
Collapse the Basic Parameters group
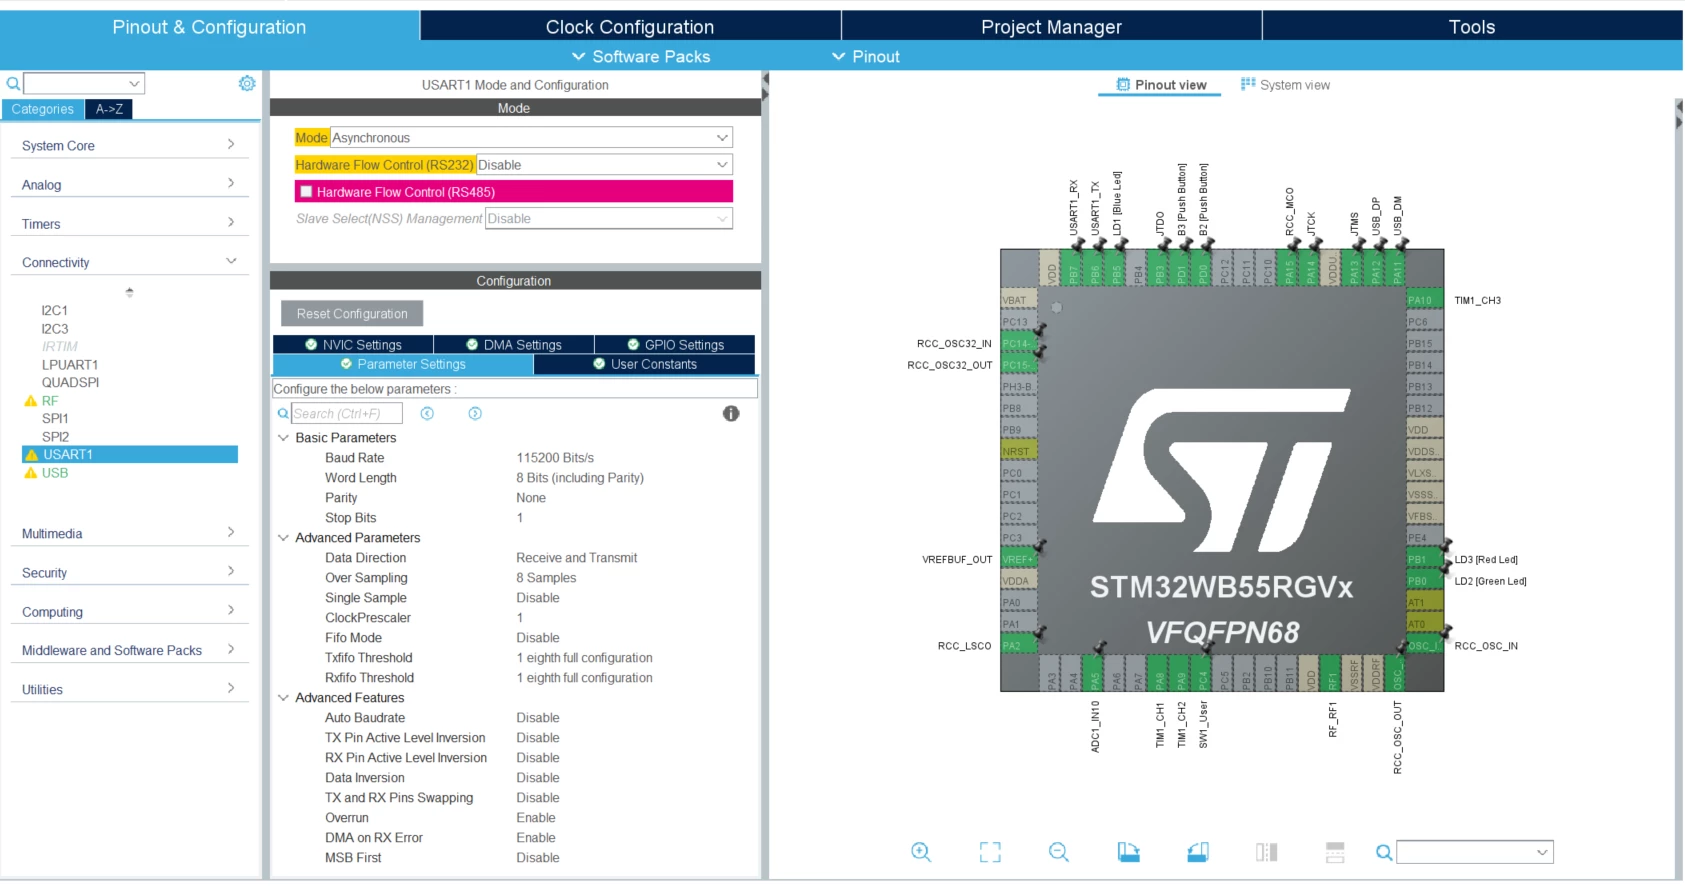pos(283,438)
